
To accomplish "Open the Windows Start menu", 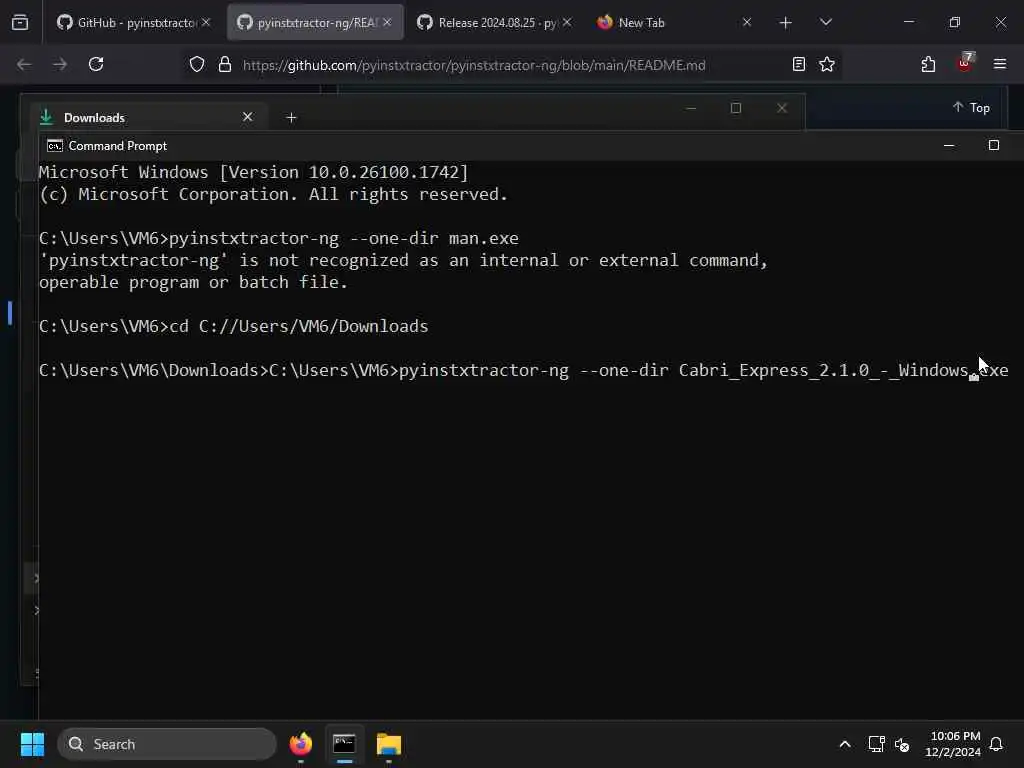I will tap(32, 744).
